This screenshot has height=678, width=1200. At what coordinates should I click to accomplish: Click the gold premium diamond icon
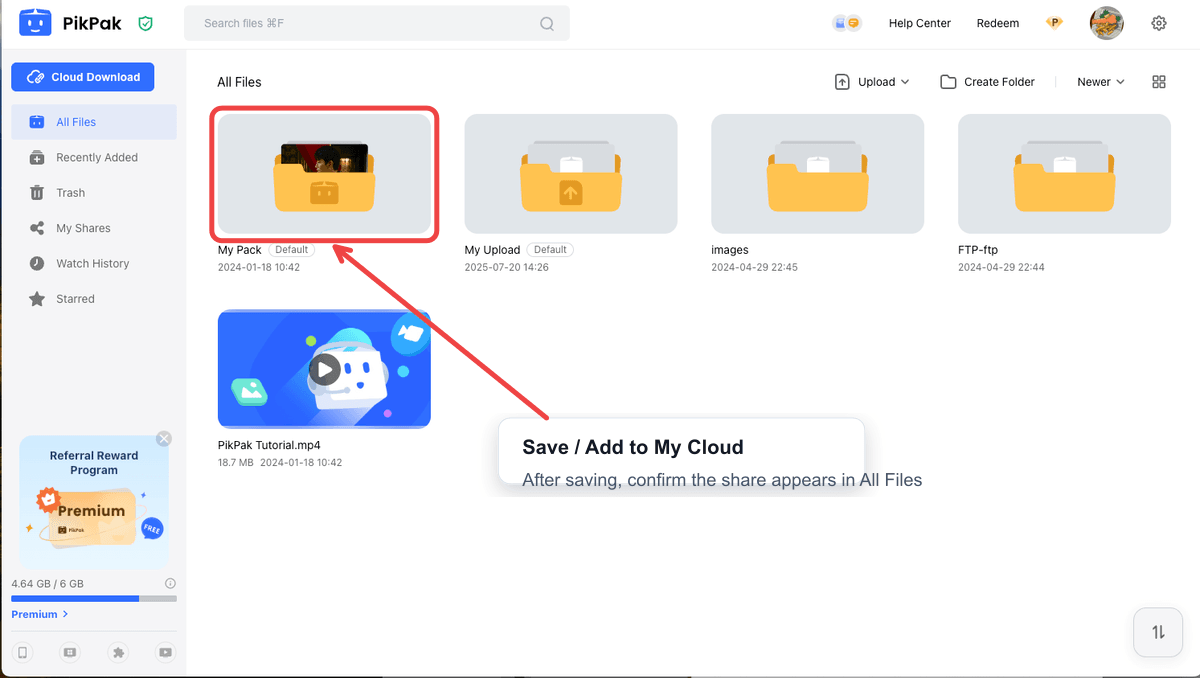point(1054,23)
